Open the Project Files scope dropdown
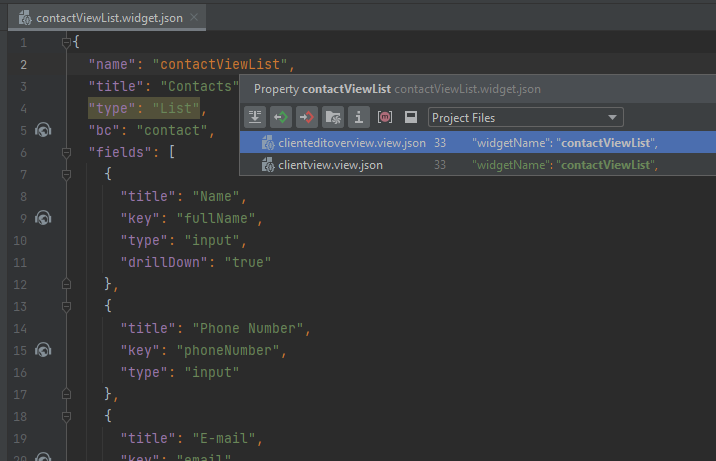 click(526, 118)
